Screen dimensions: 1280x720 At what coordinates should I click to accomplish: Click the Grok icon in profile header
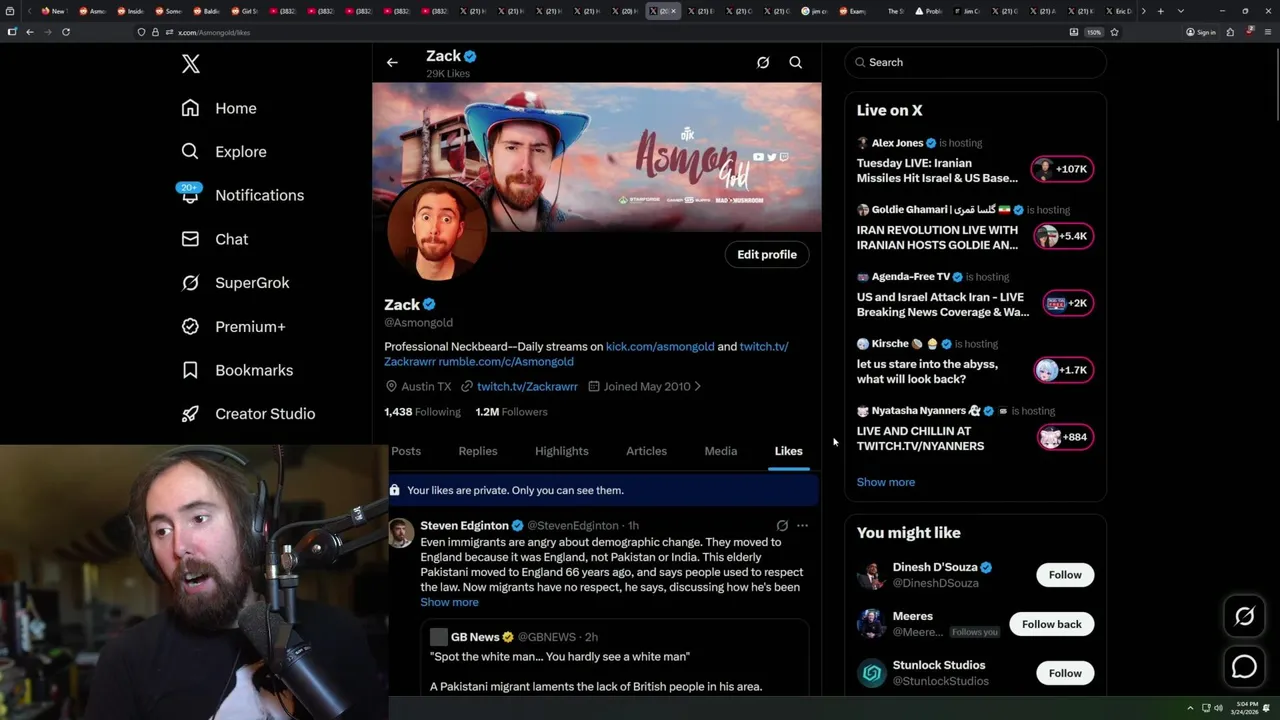(x=763, y=62)
